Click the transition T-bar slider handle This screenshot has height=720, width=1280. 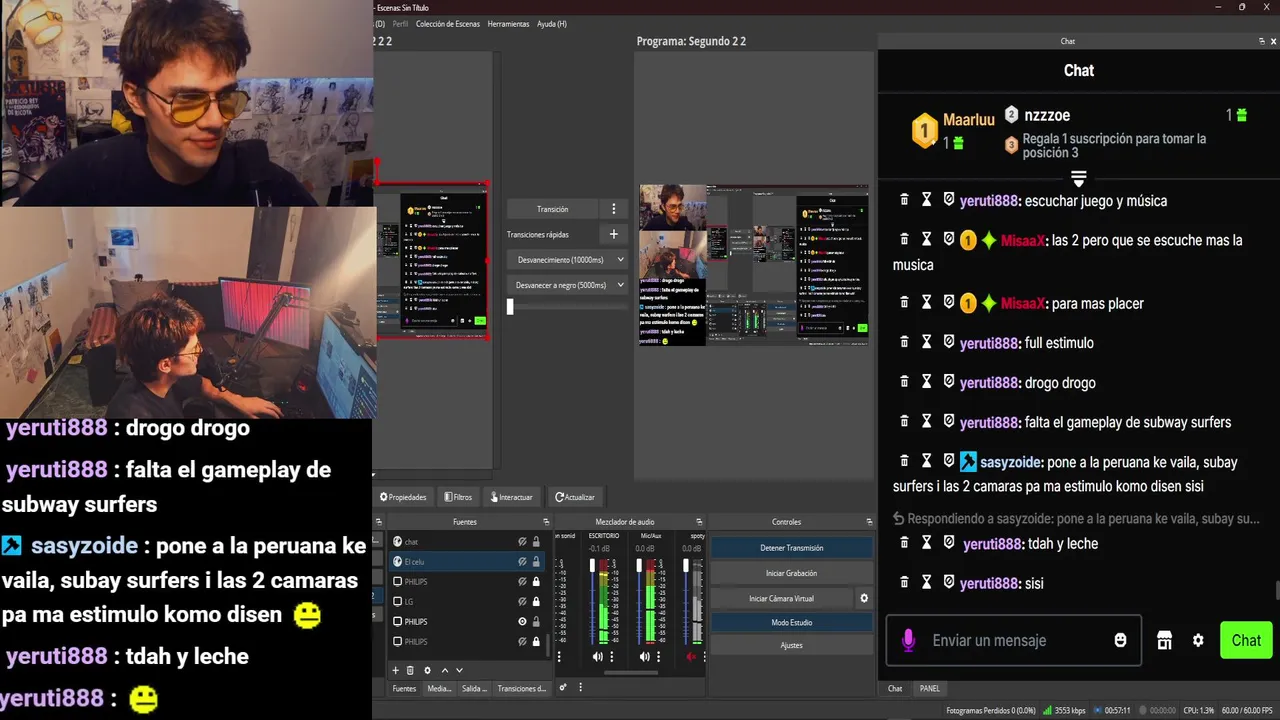tap(510, 307)
